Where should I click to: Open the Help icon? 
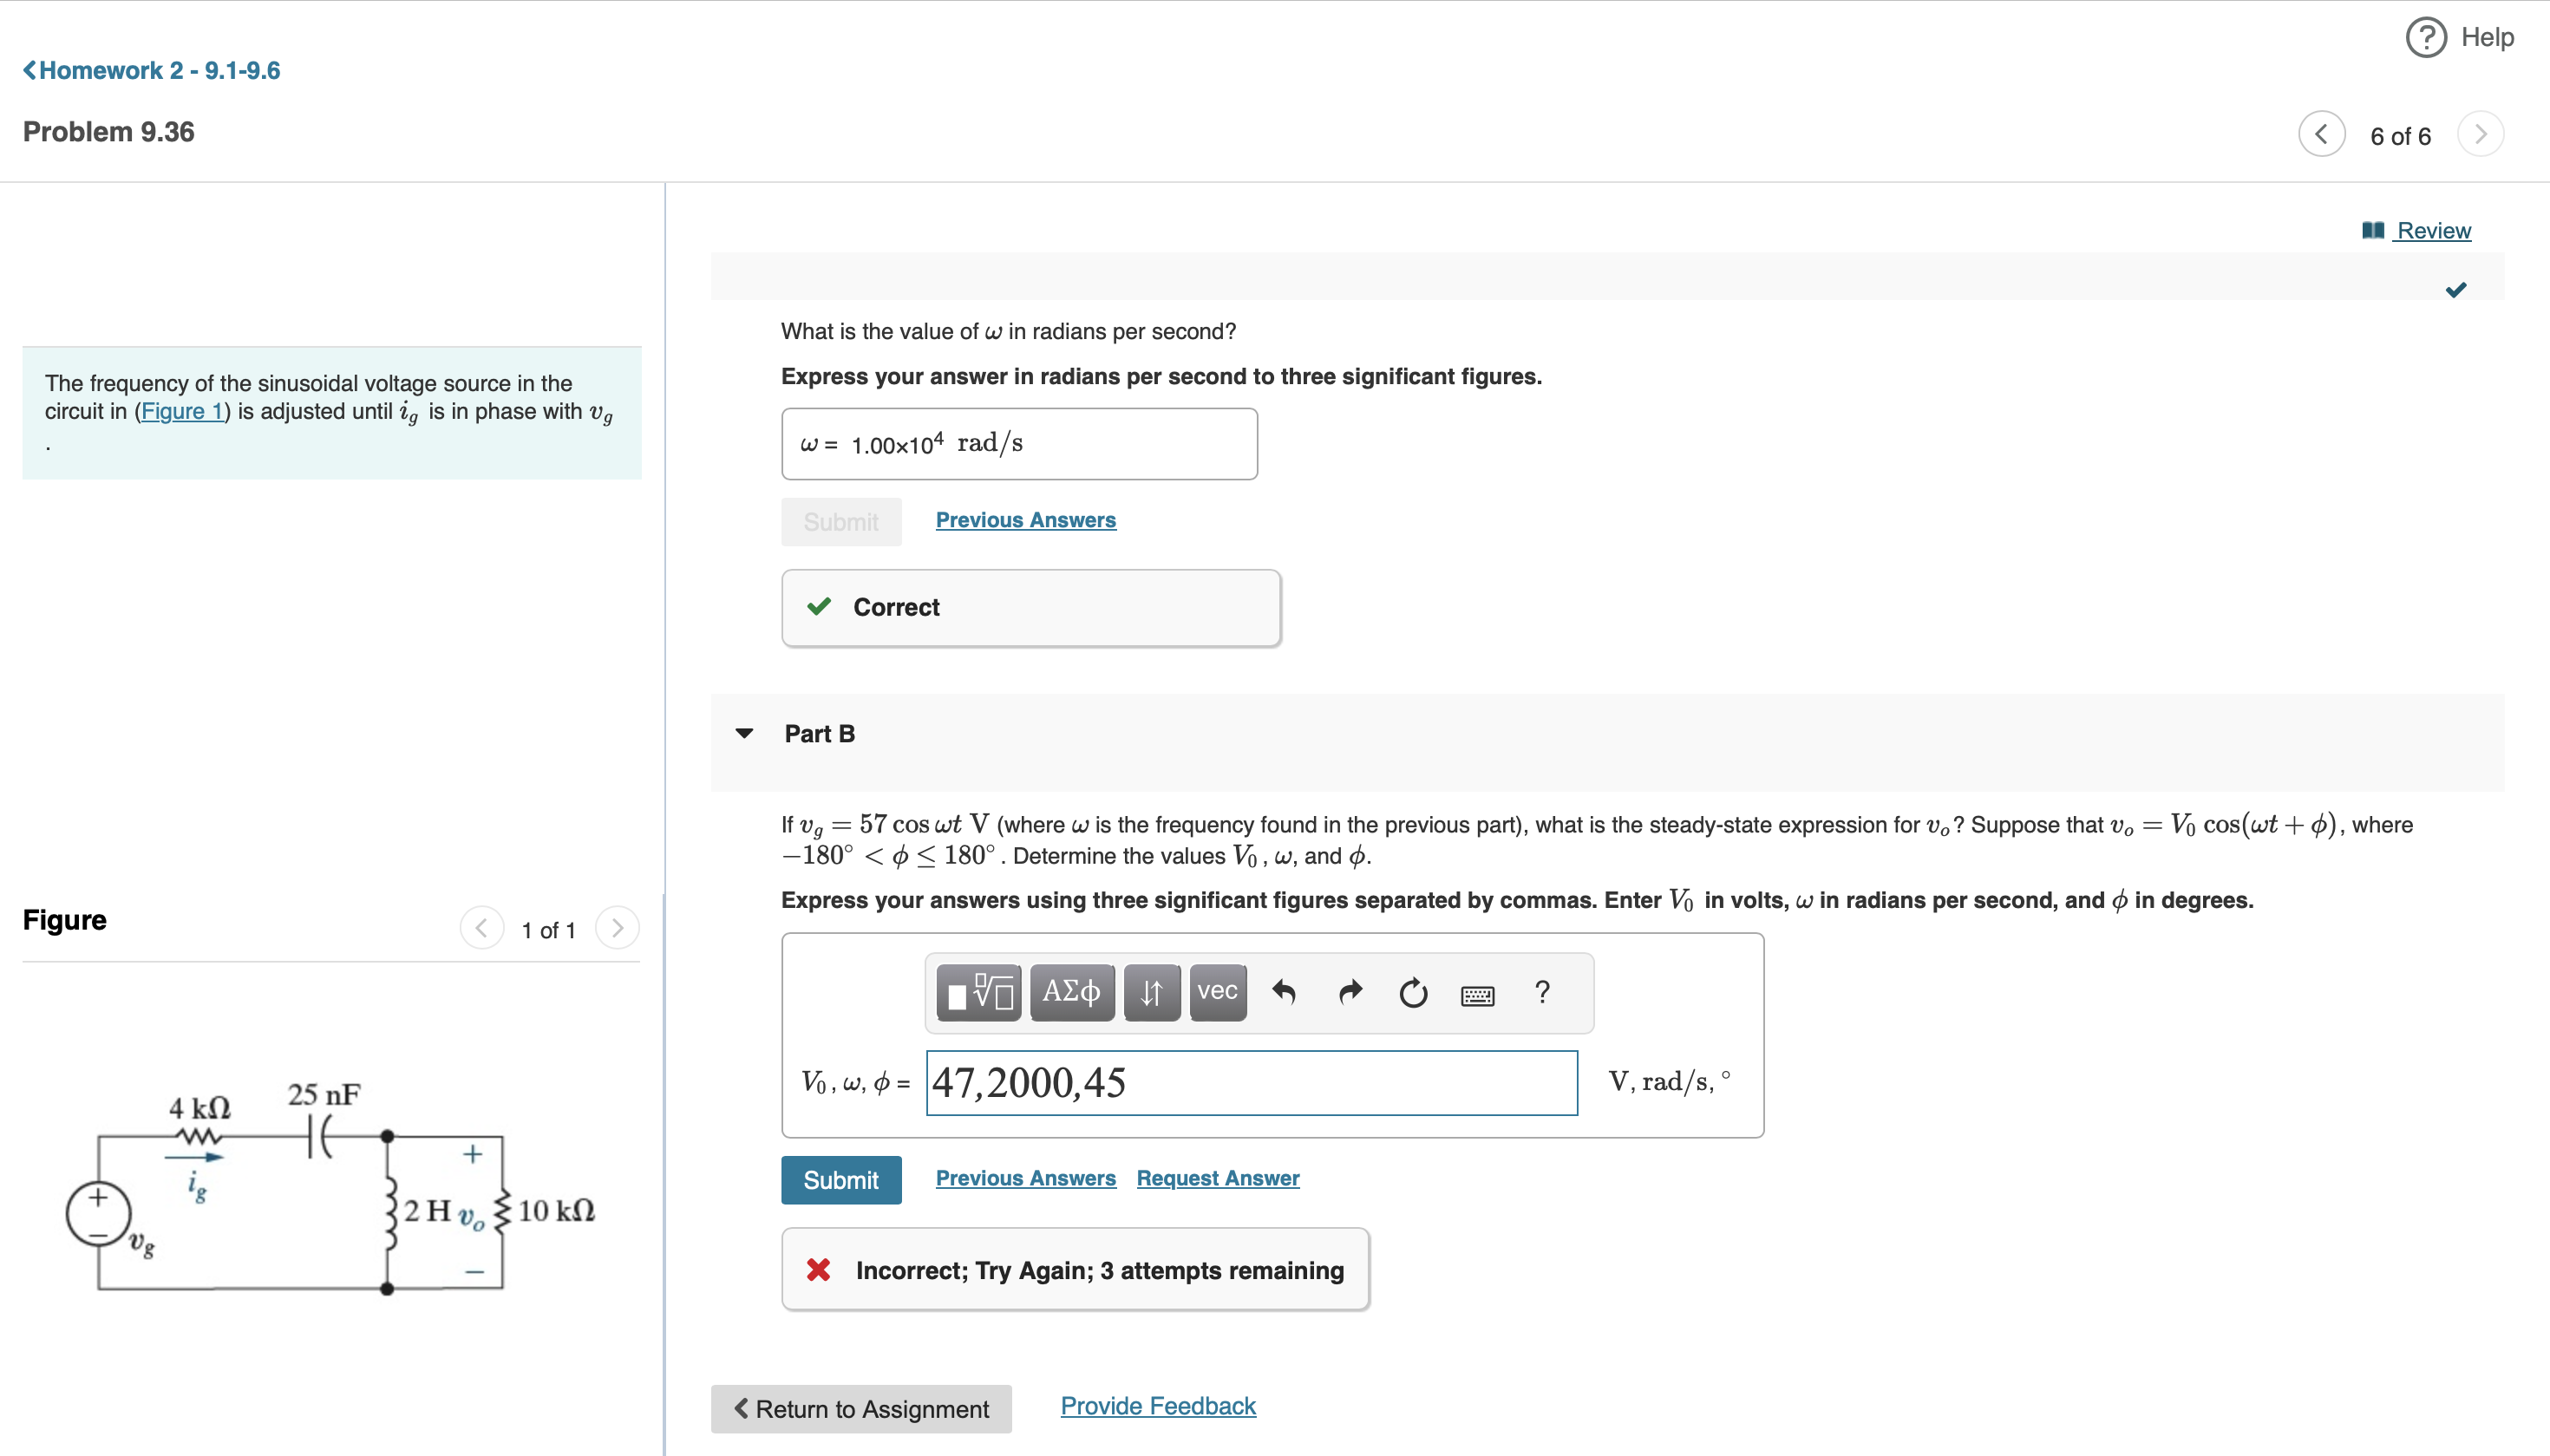tap(2425, 38)
